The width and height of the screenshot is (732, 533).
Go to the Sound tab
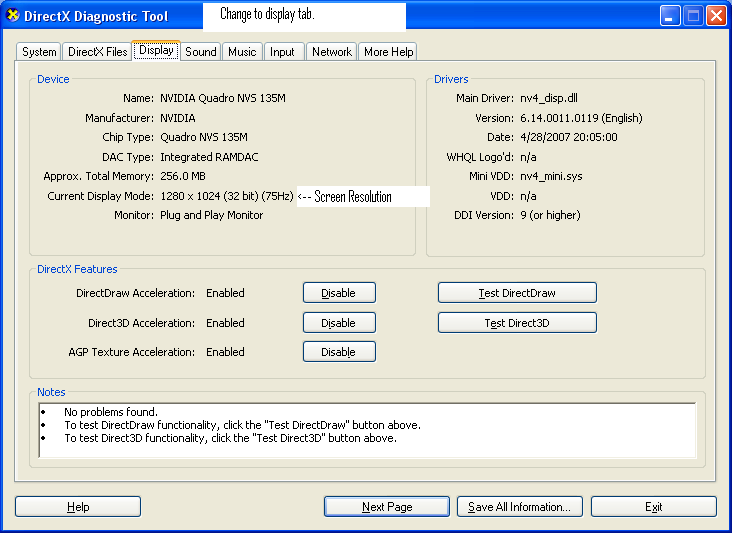tap(201, 52)
